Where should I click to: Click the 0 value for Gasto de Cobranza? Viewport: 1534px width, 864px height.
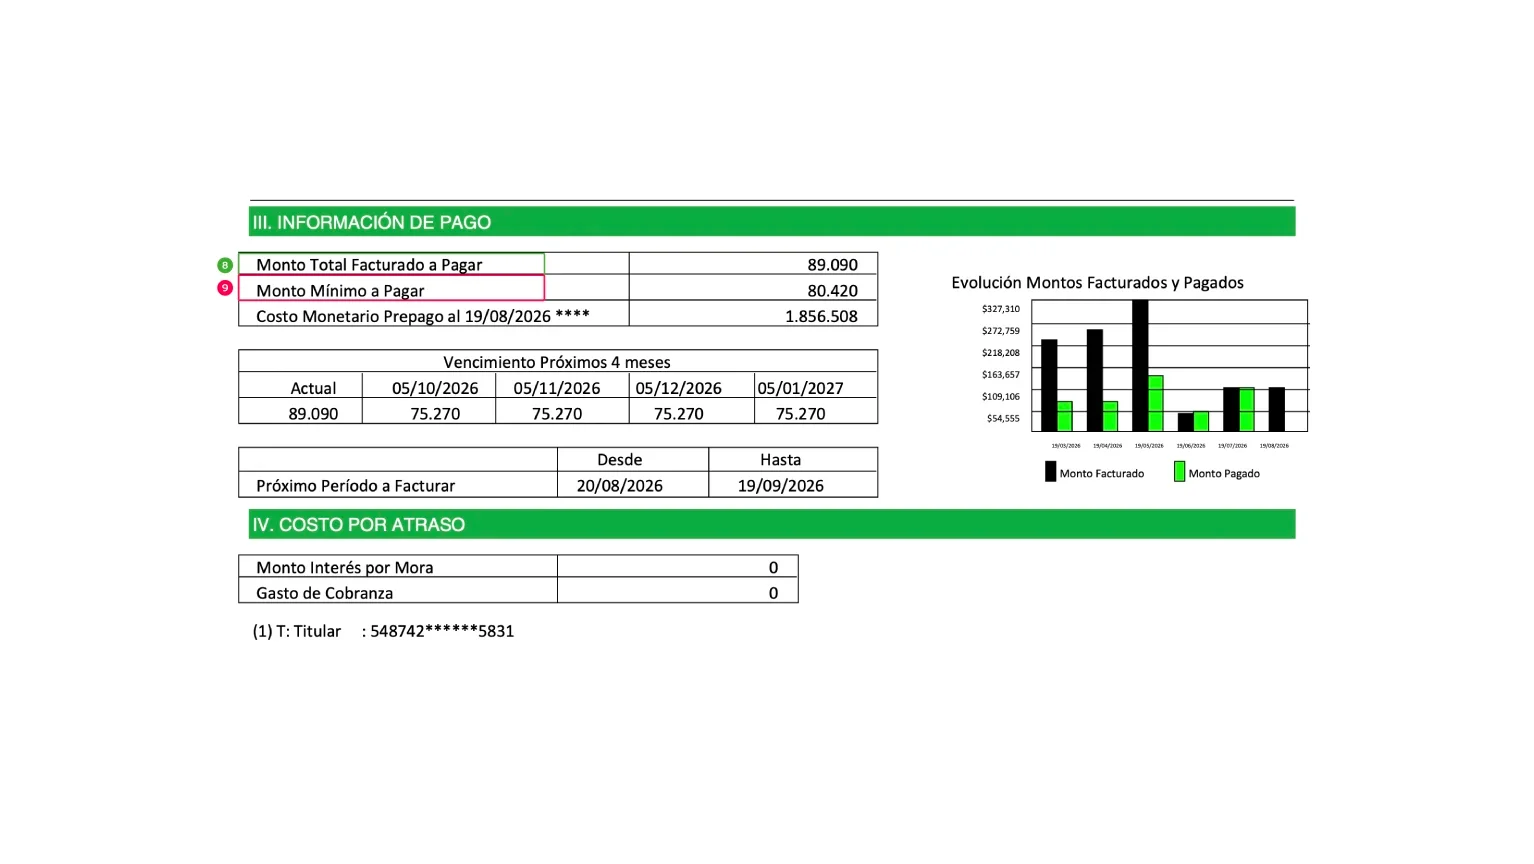[773, 593]
